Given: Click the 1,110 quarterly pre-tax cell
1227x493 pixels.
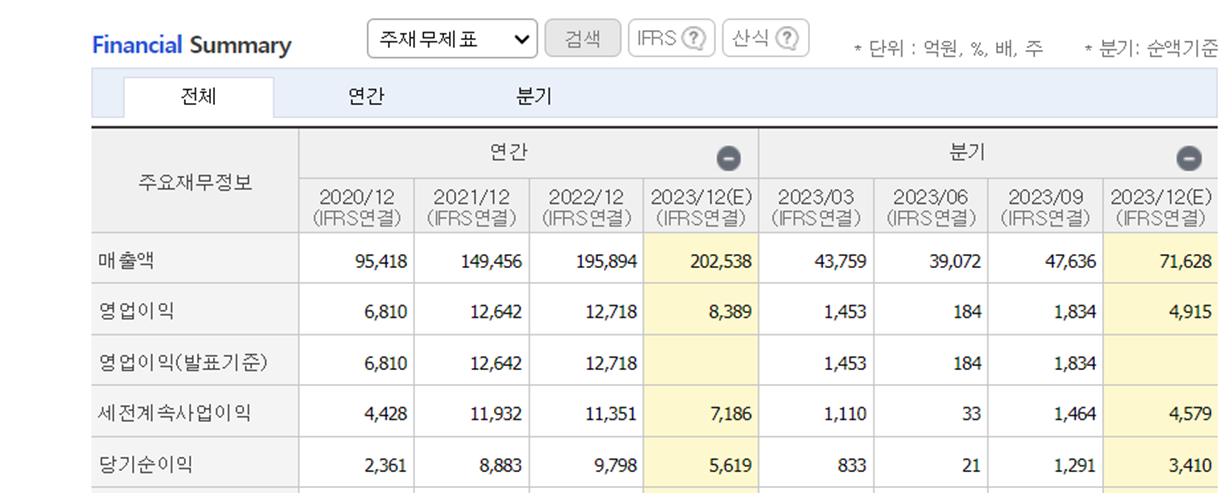Looking at the screenshot, I should (x=816, y=412).
